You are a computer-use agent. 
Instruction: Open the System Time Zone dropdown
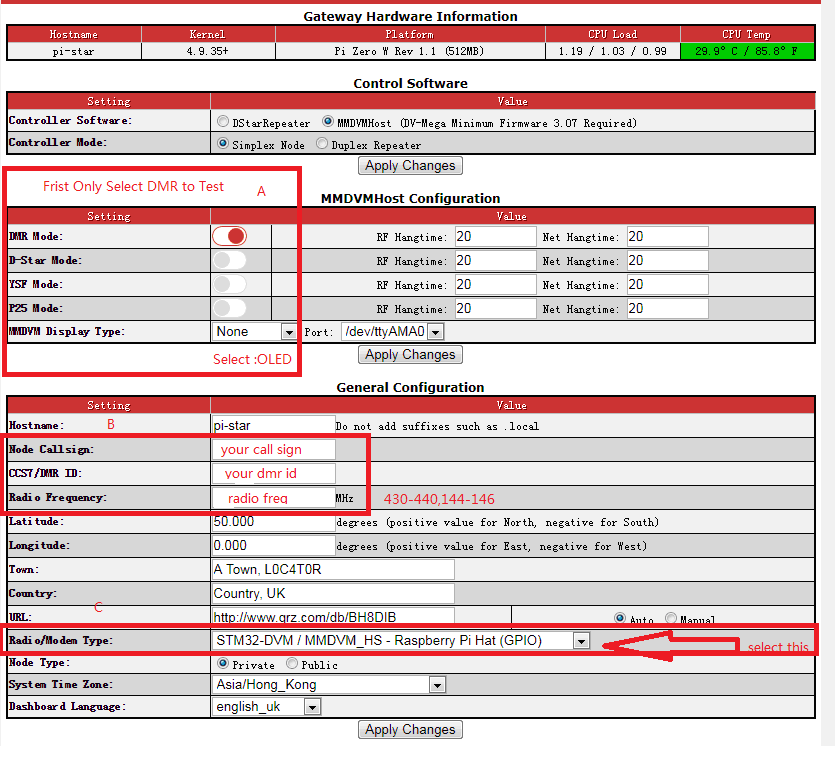click(x=329, y=685)
